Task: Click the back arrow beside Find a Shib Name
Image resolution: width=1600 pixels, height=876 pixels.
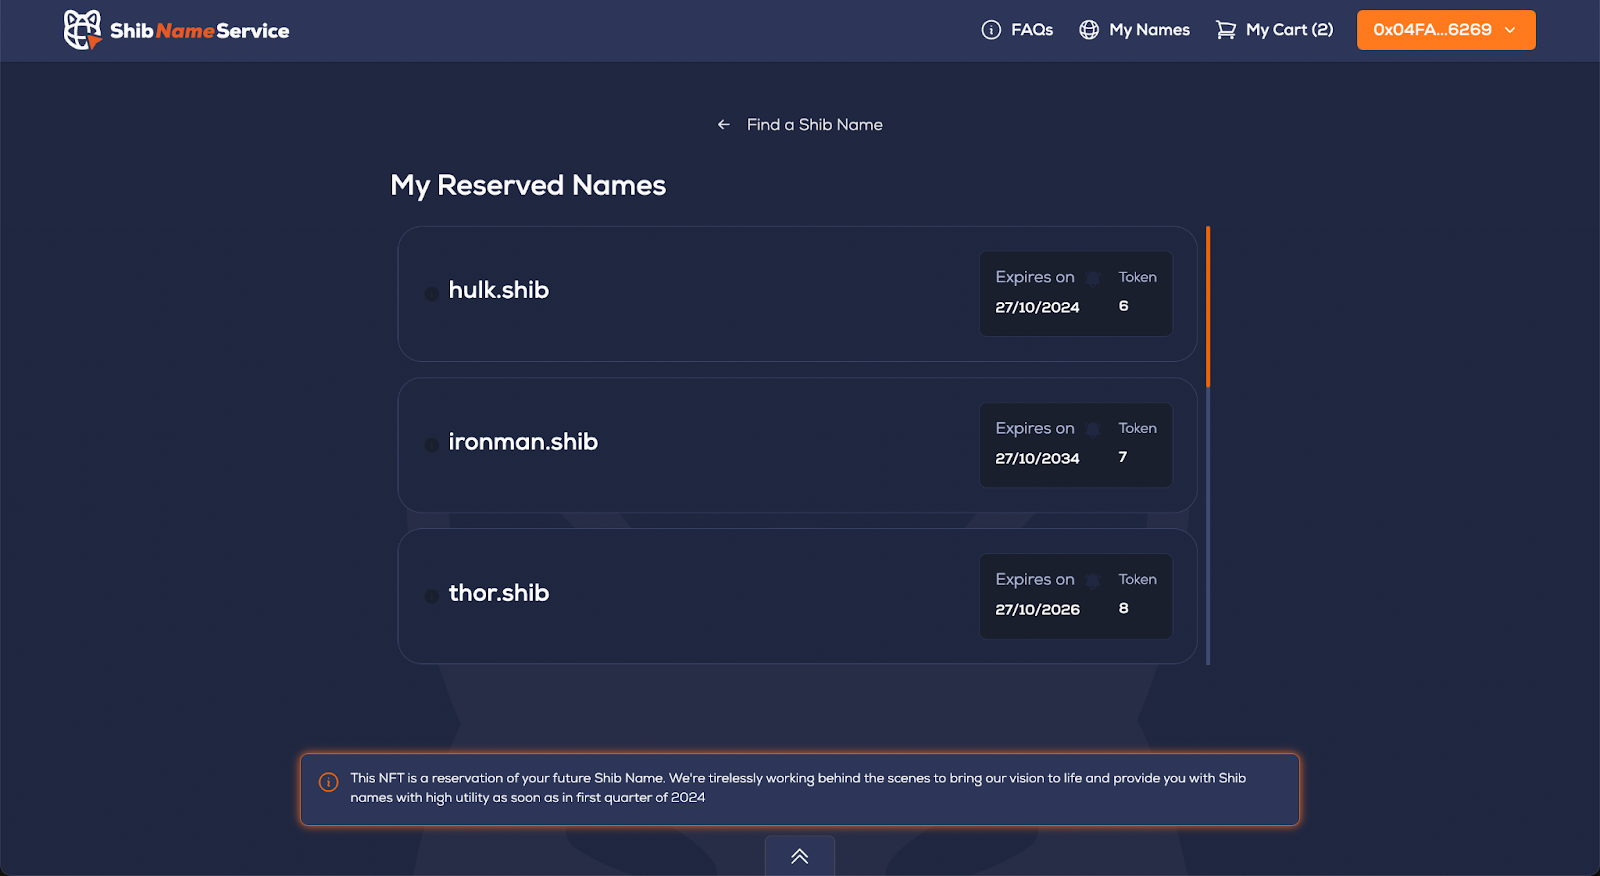Action: pyautogui.click(x=724, y=125)
